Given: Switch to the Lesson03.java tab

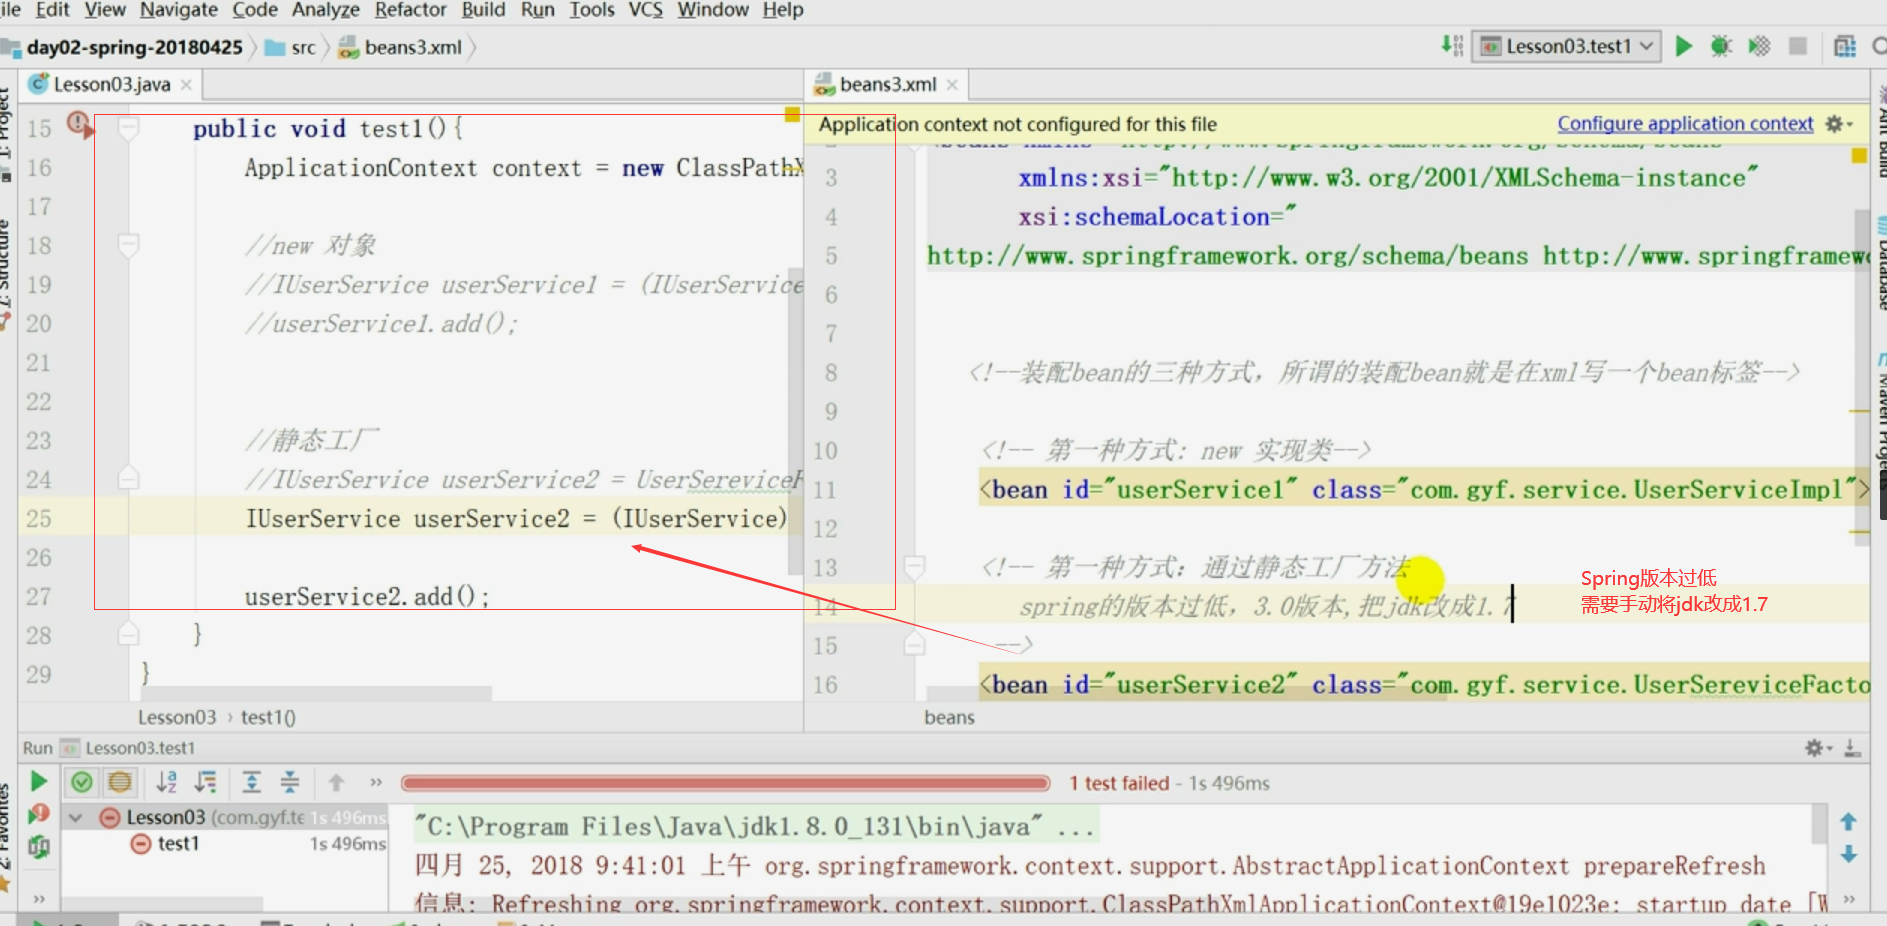Looking at the screenshot, I should coord(111,84).
